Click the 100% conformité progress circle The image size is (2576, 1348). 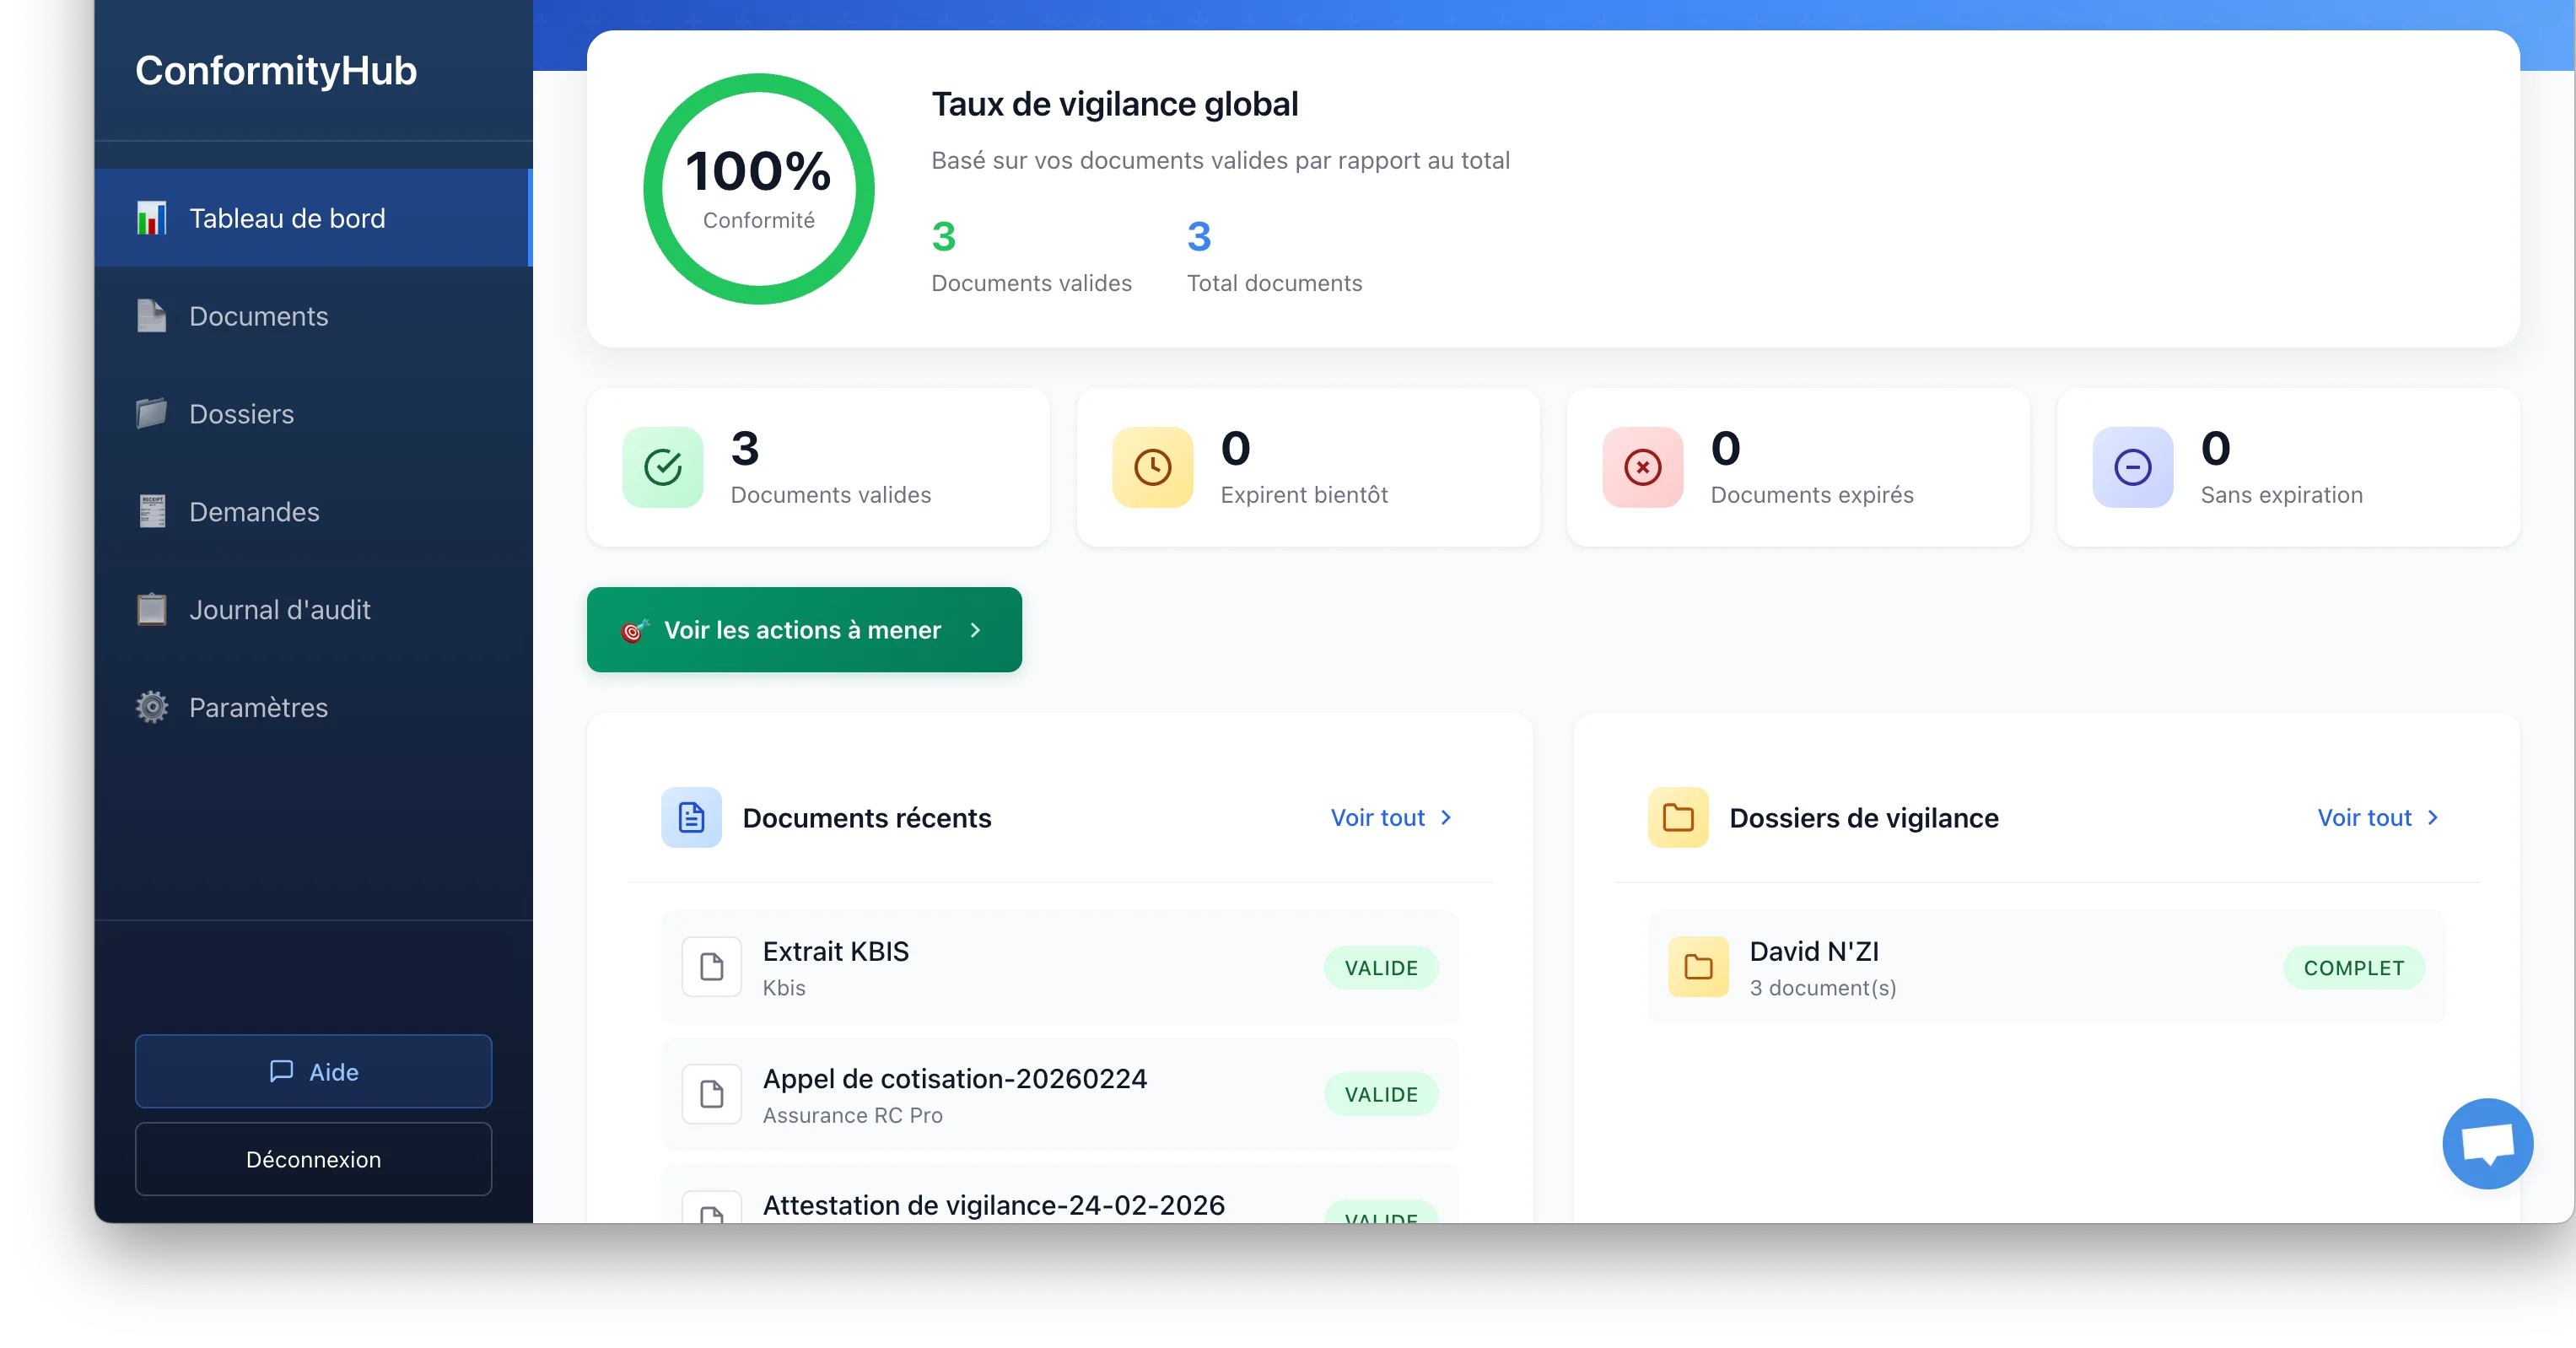coord(758,189)
